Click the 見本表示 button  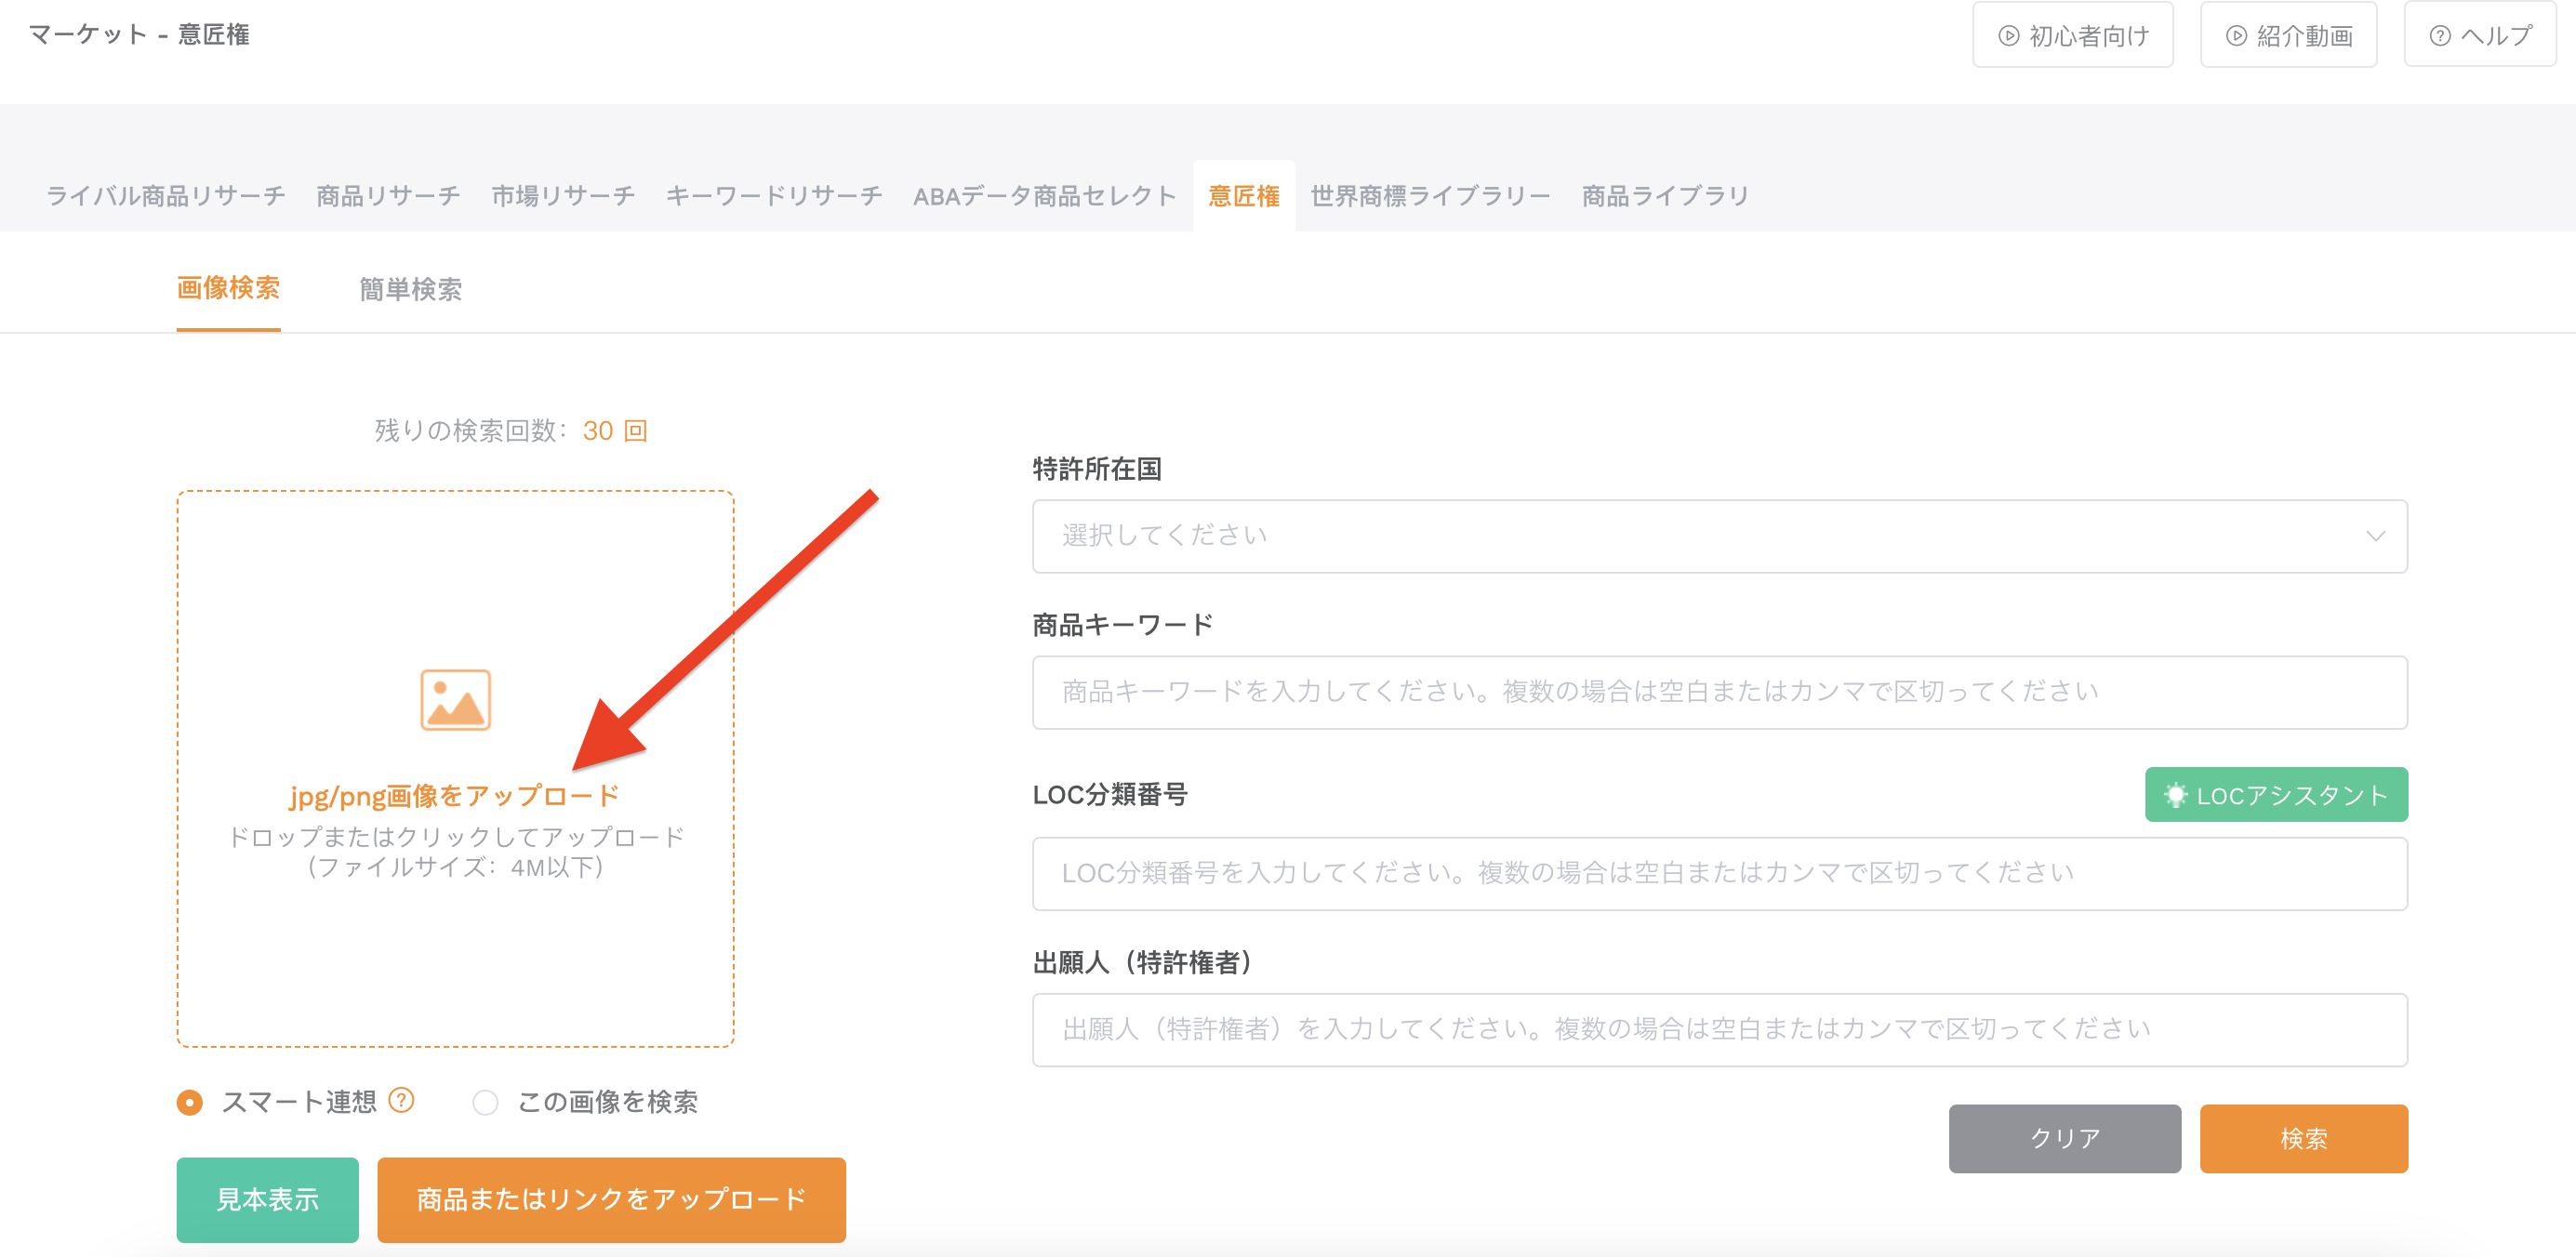pyautogui.click(x=268, y=1199)
